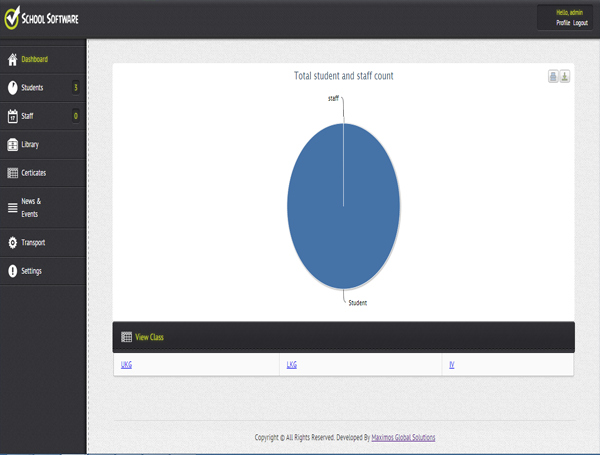Click the Dashboard home icon
This screenshot has height=455, width=600.
click(12, 59)
